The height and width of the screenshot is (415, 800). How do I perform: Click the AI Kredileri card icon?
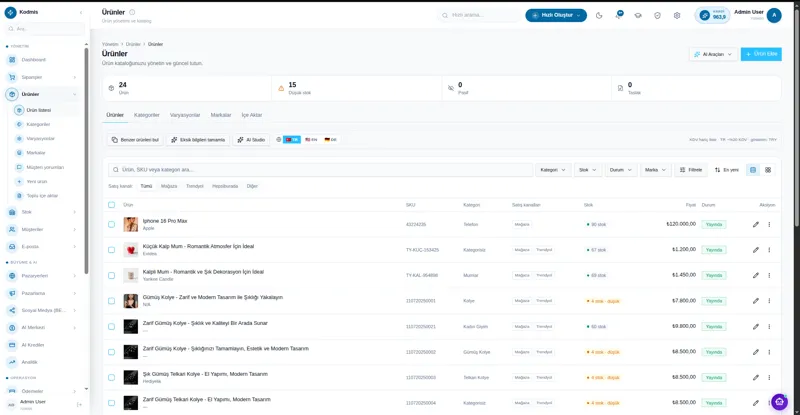pos(12,345)
